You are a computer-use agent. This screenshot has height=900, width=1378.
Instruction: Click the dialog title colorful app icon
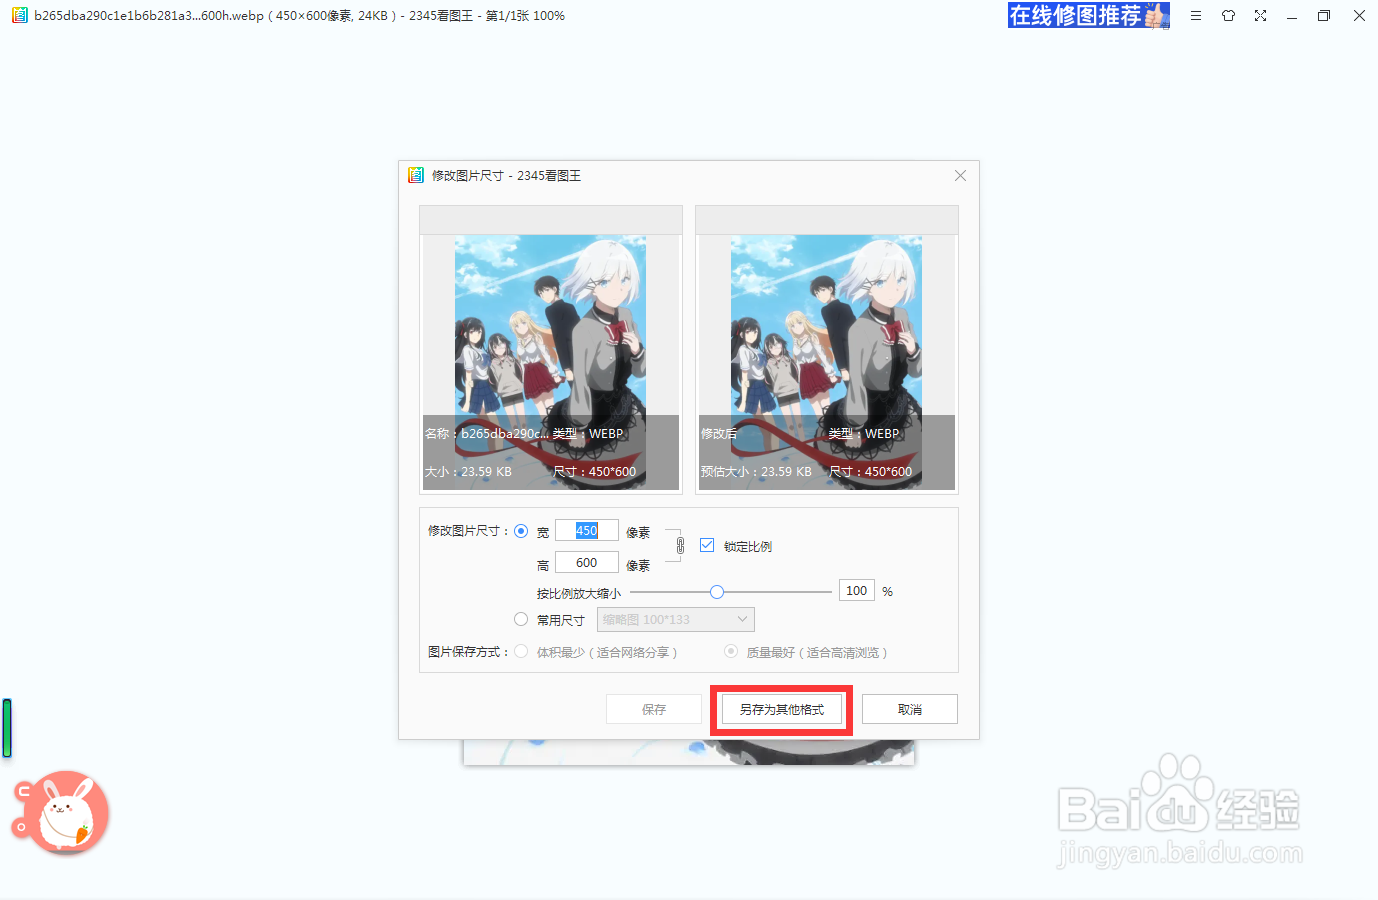pos(416,175)
